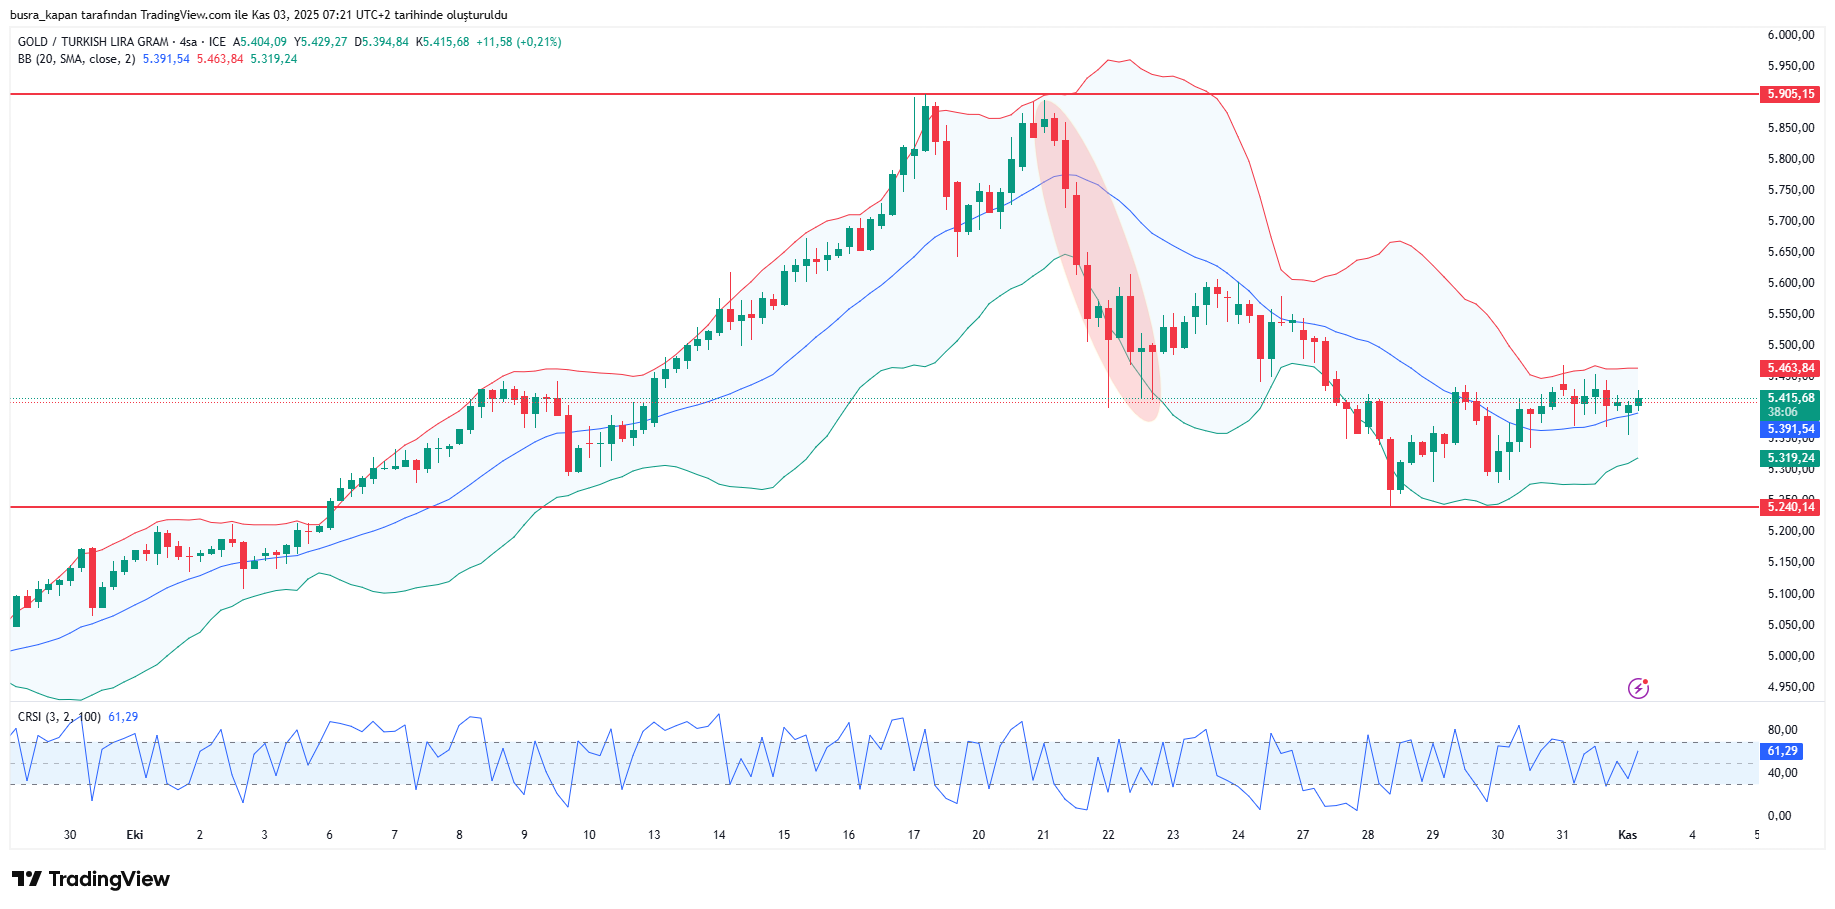Click the blue 5.391,54 basis price label
The image size is (1835, 909).
pyautogui.click(x=1790, y=429)
